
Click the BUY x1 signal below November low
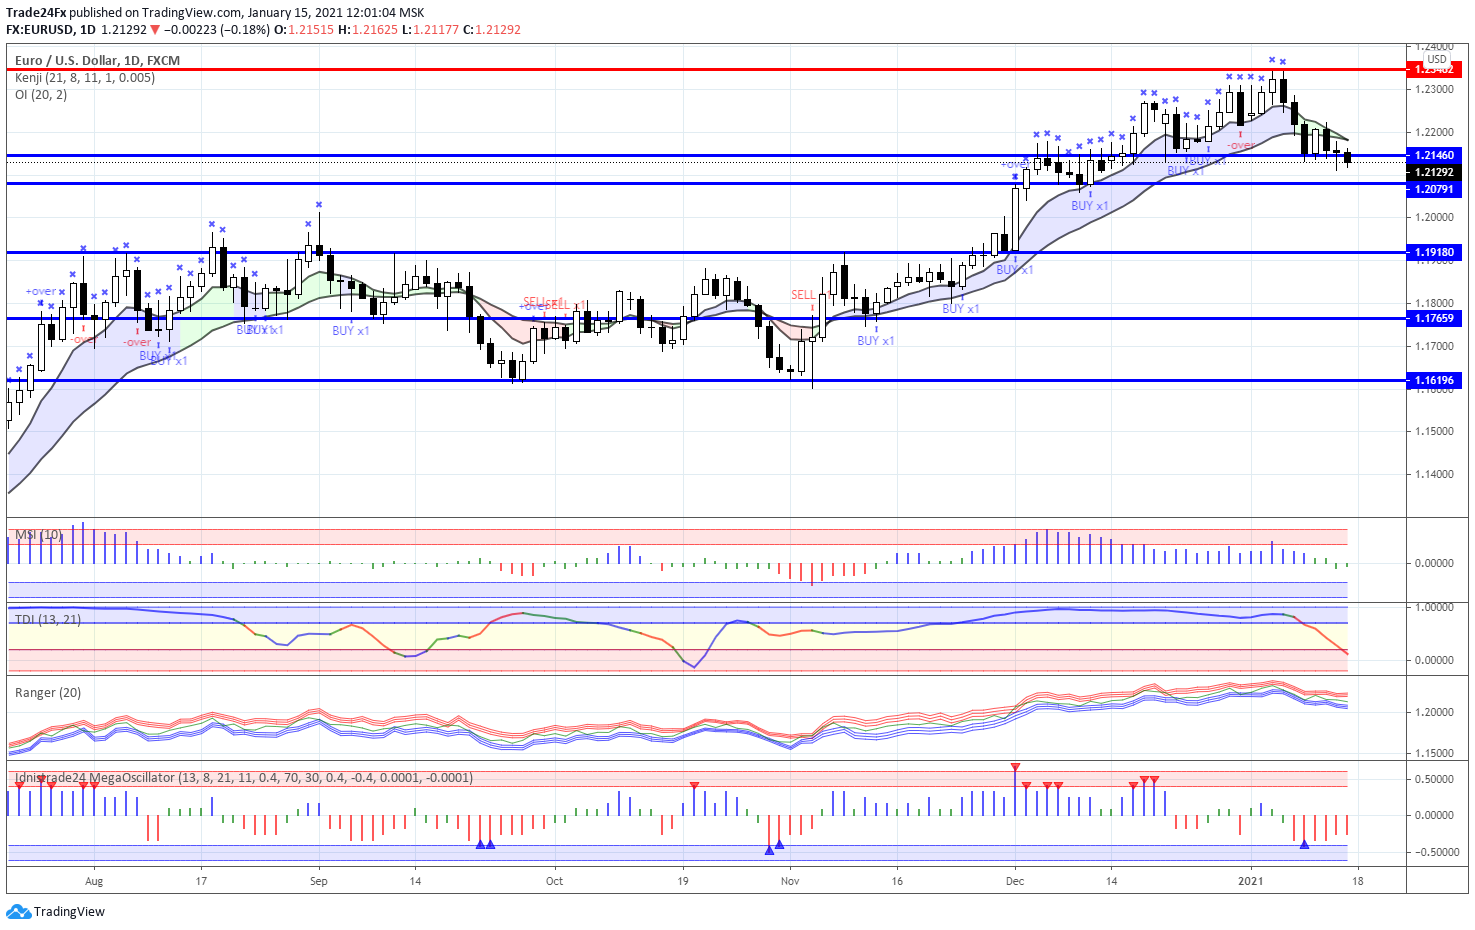coord(876,341)
